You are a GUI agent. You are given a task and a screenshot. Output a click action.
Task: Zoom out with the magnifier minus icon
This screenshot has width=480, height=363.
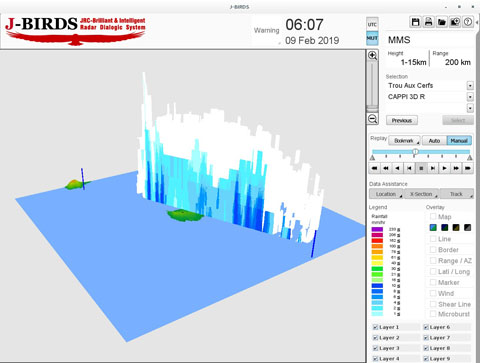372,119
